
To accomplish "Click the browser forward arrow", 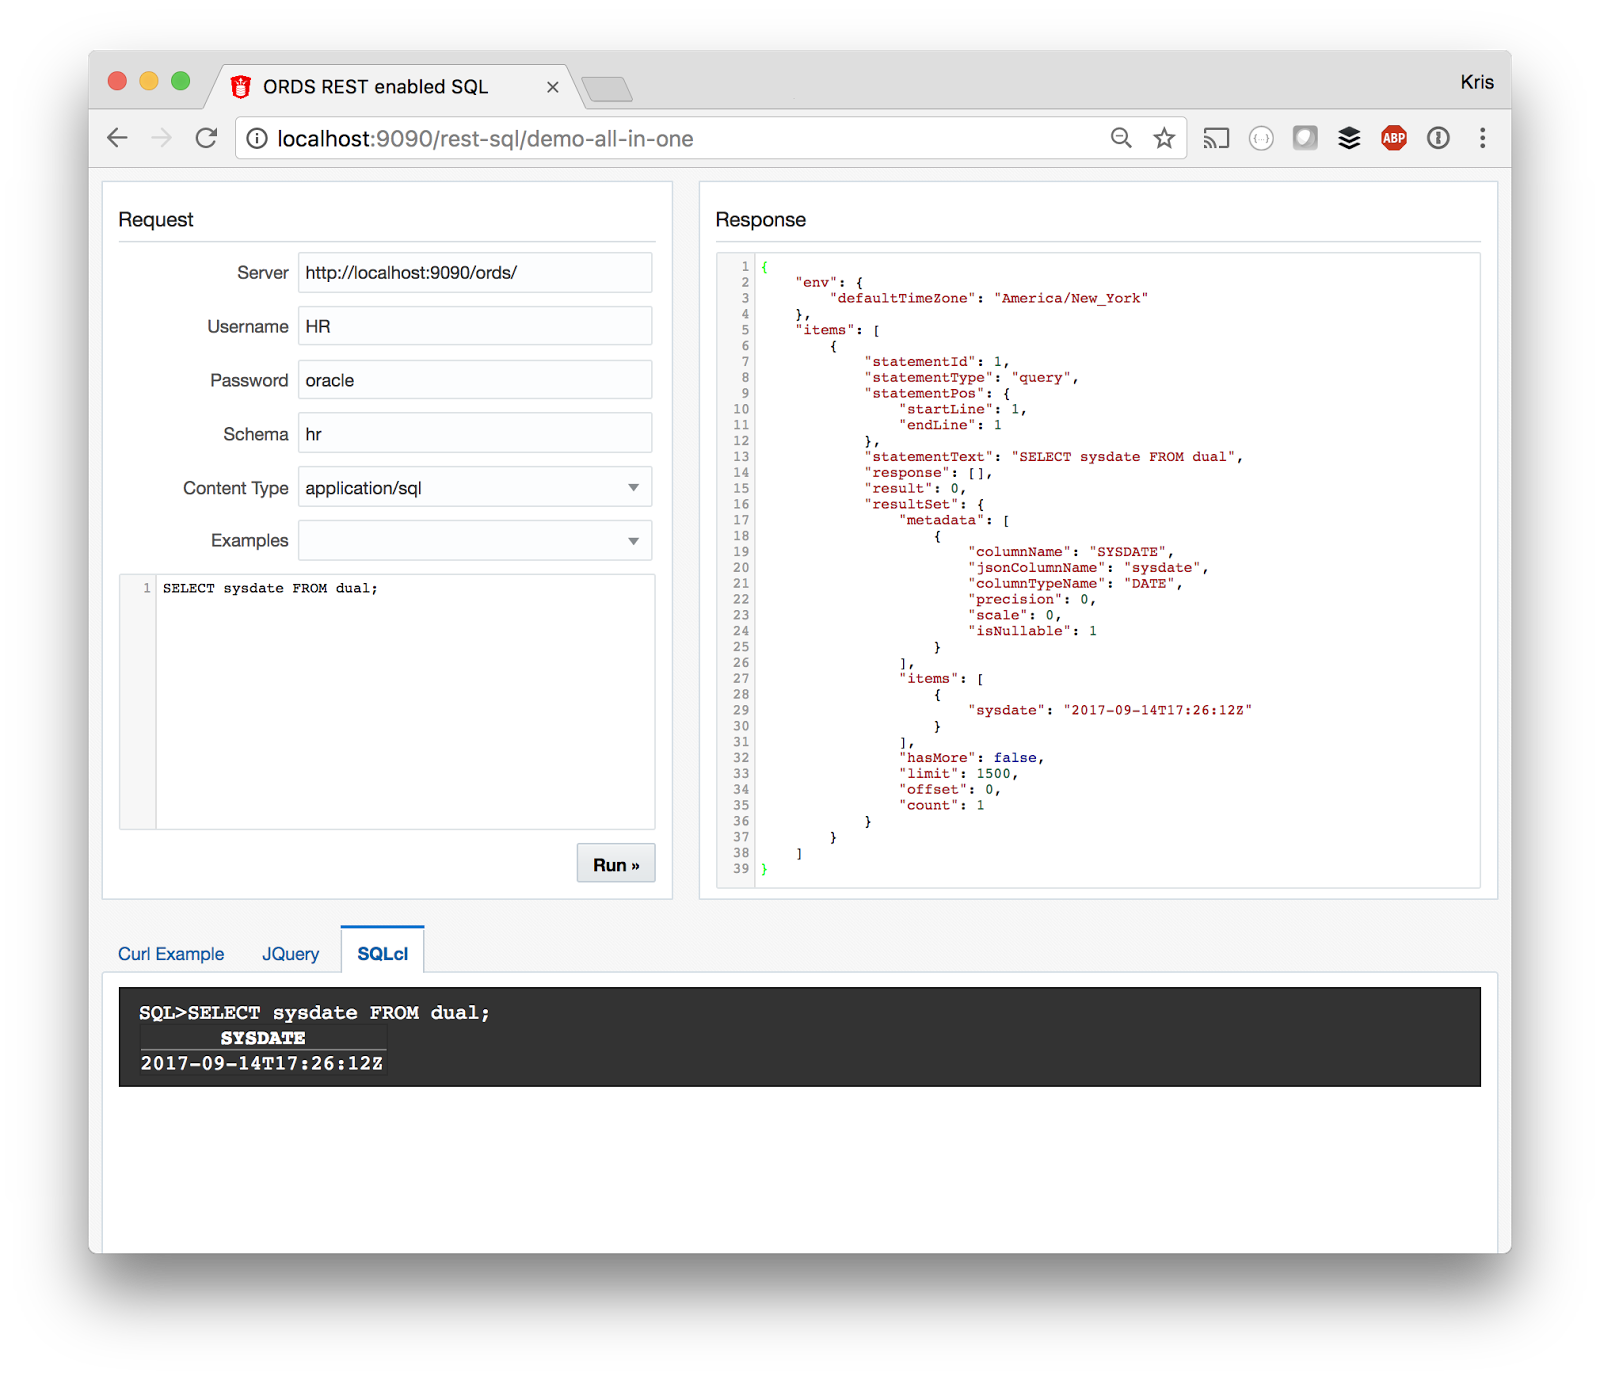I will coord(161,138).
